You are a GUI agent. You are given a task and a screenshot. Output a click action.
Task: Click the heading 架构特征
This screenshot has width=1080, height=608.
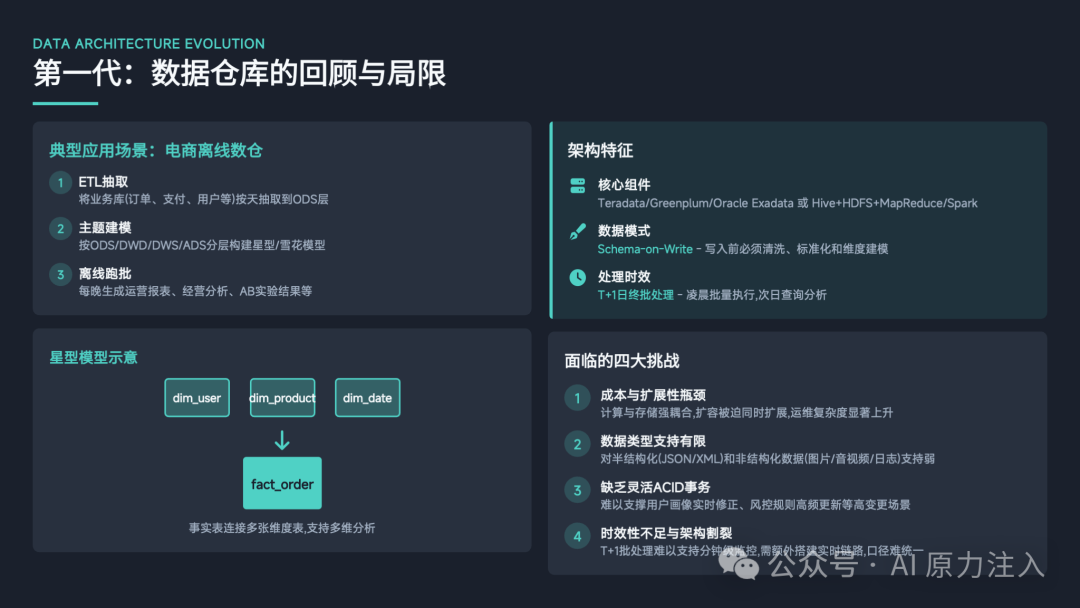(600, 150)
